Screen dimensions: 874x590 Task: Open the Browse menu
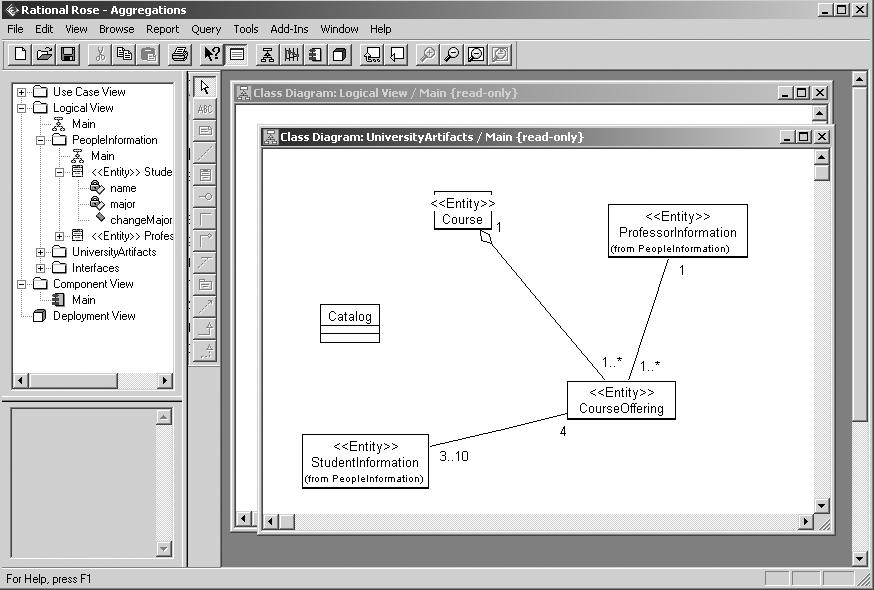pos(116,29)
